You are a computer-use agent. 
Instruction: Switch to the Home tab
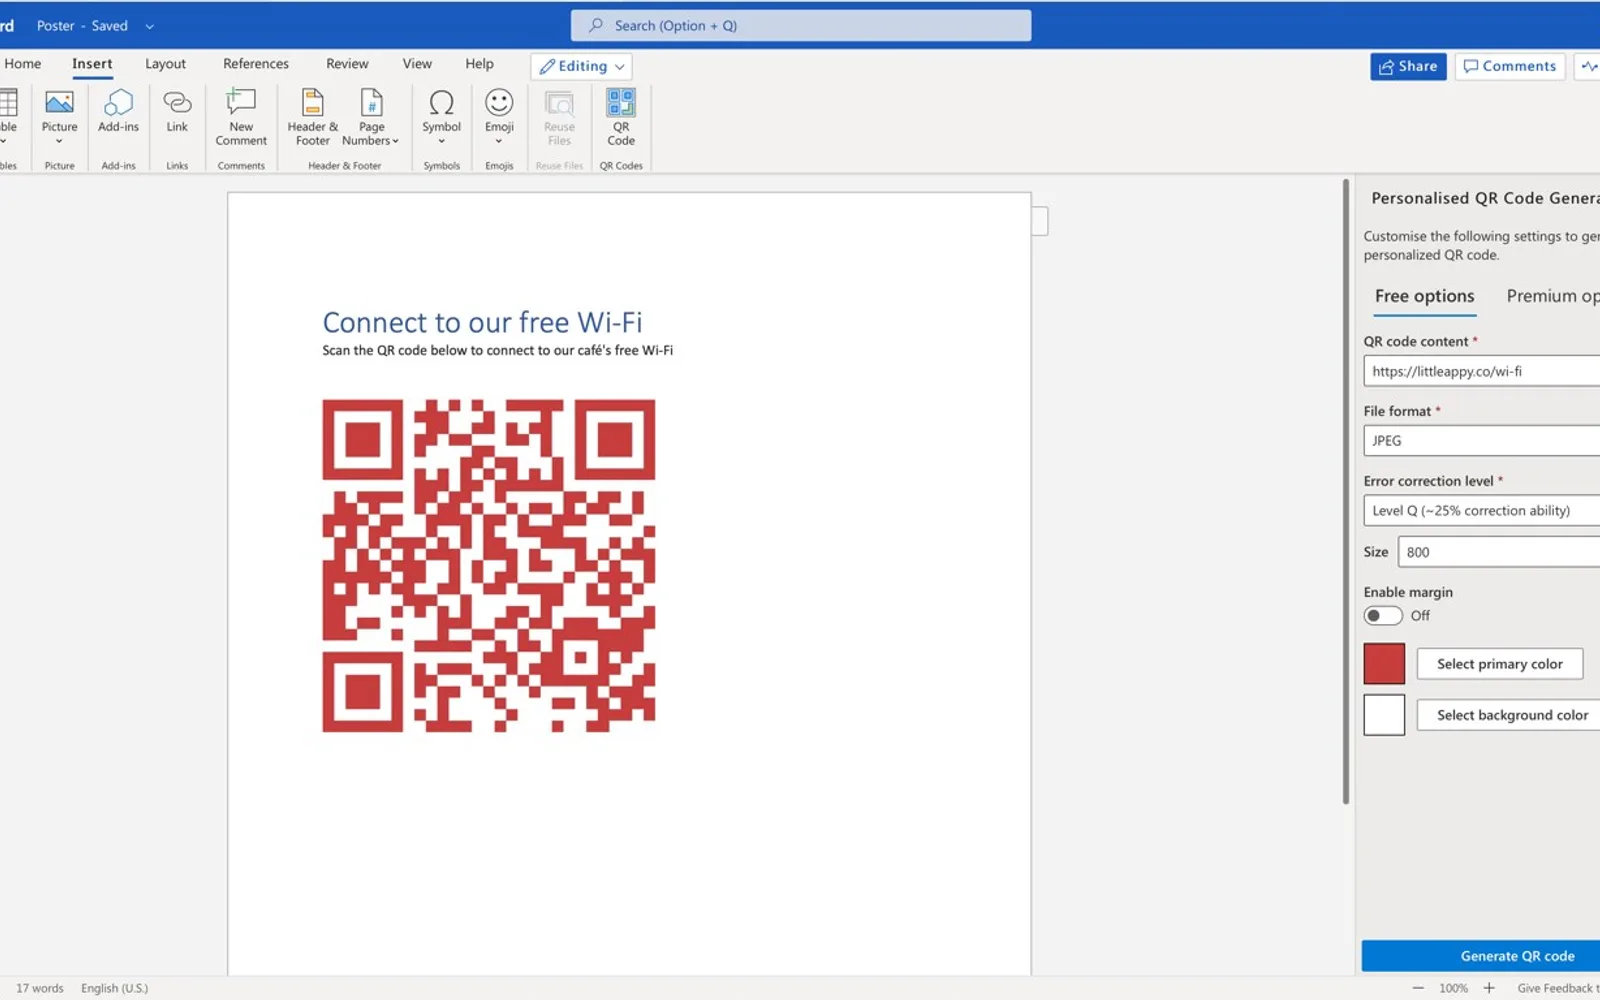tap(23, 64)
